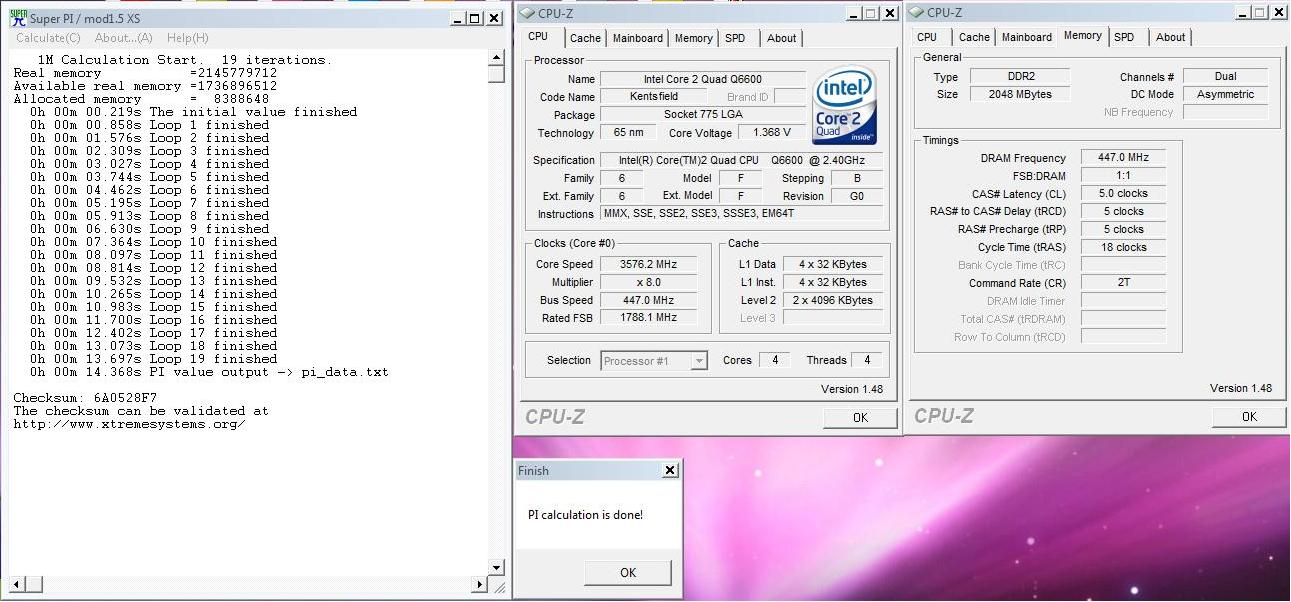Click the Checksum: 6A0528F7 line

(85, 398)
